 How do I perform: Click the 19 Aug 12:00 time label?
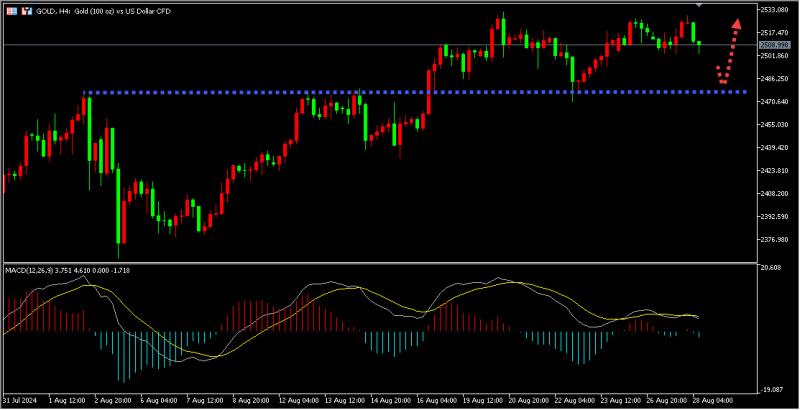(x=483, y=400)
